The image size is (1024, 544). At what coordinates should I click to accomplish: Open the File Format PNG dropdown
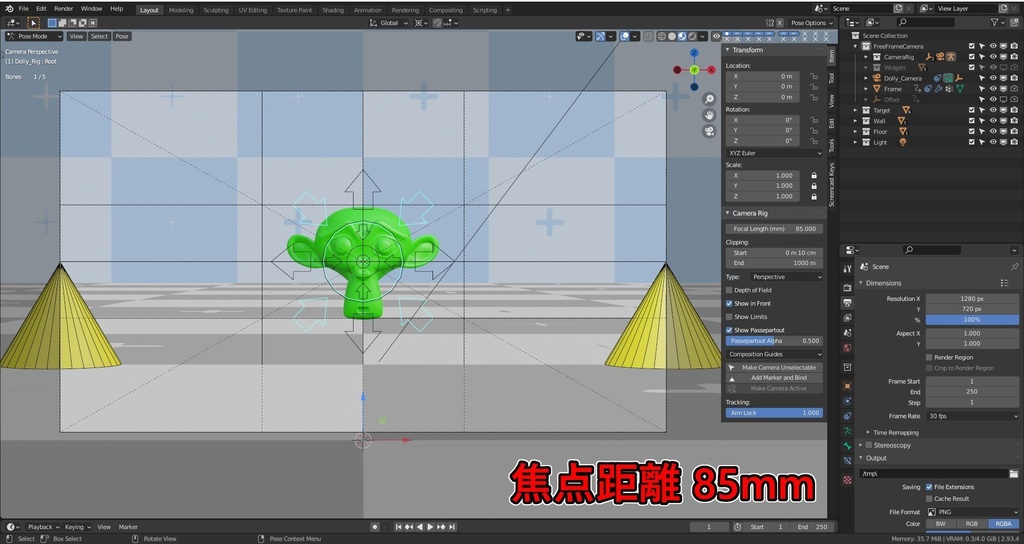point(972,512)
